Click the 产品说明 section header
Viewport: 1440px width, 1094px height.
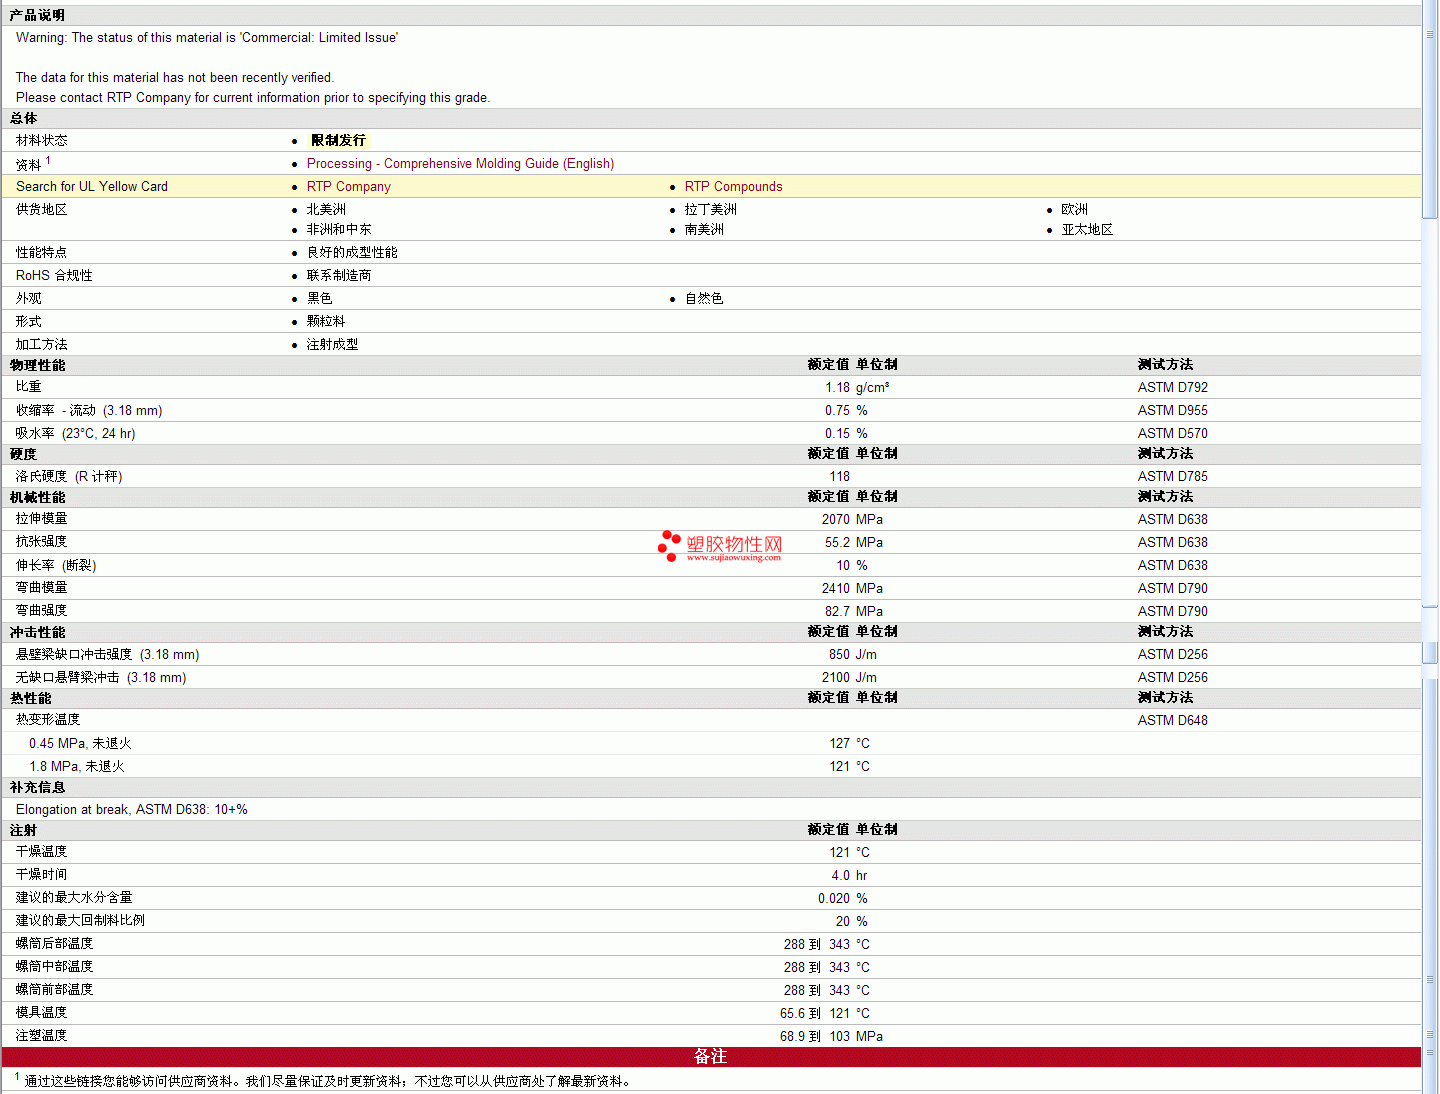[37, 16]
